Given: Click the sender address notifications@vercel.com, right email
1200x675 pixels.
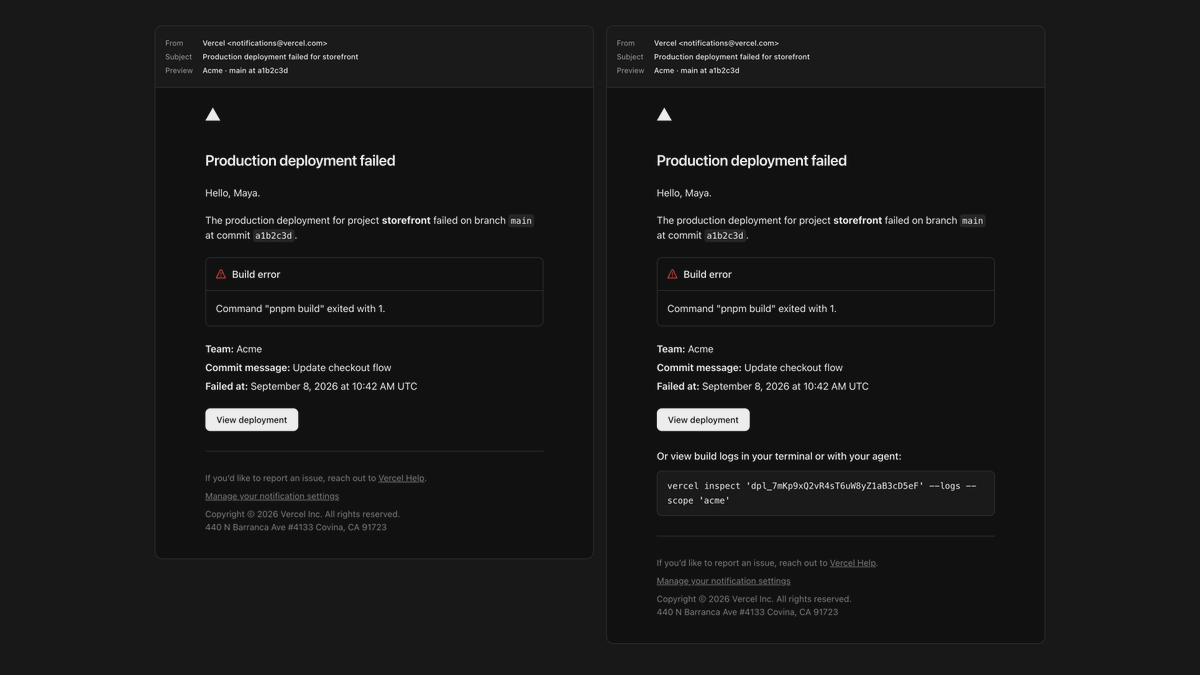Looking at the screenshot, I should [x=729, y=43].
